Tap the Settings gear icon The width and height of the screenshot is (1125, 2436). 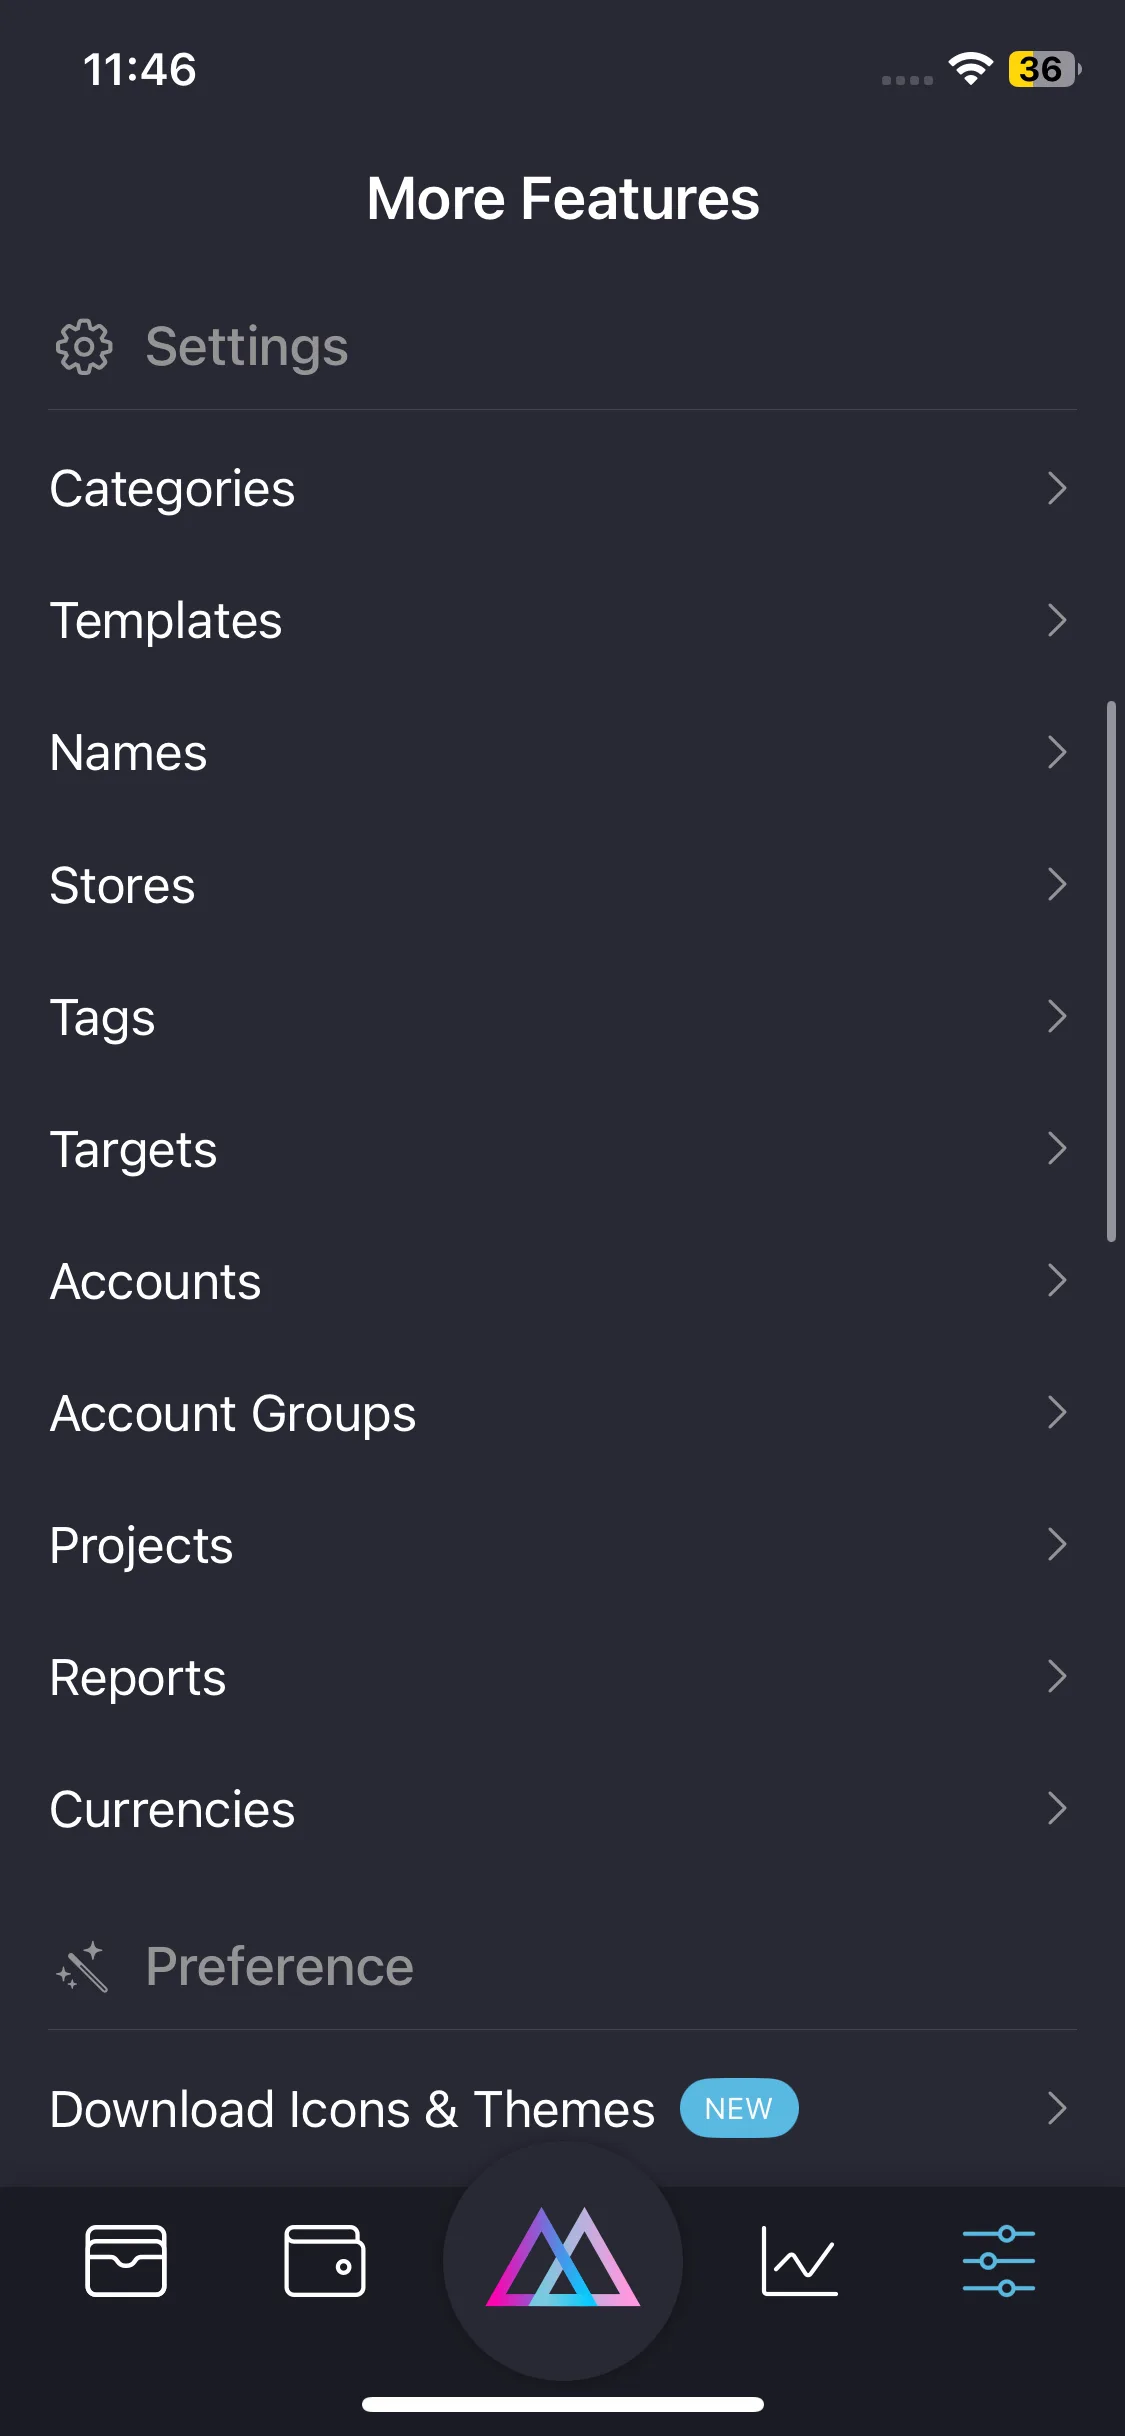click(84, 347)
